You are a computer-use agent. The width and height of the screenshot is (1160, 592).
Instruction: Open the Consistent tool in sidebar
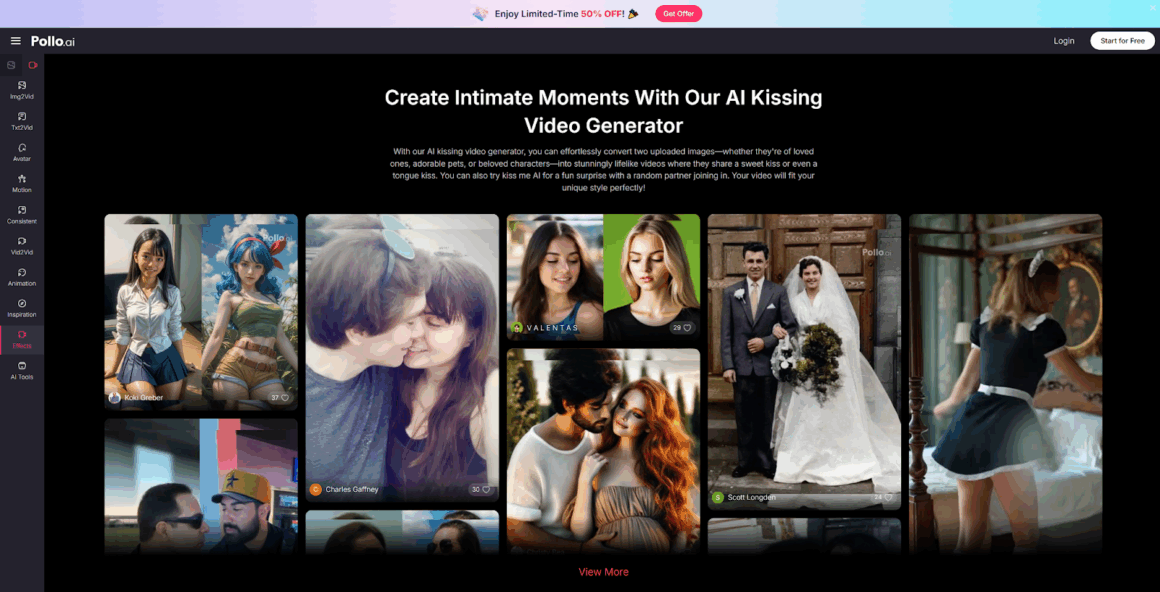coord(22,214)
